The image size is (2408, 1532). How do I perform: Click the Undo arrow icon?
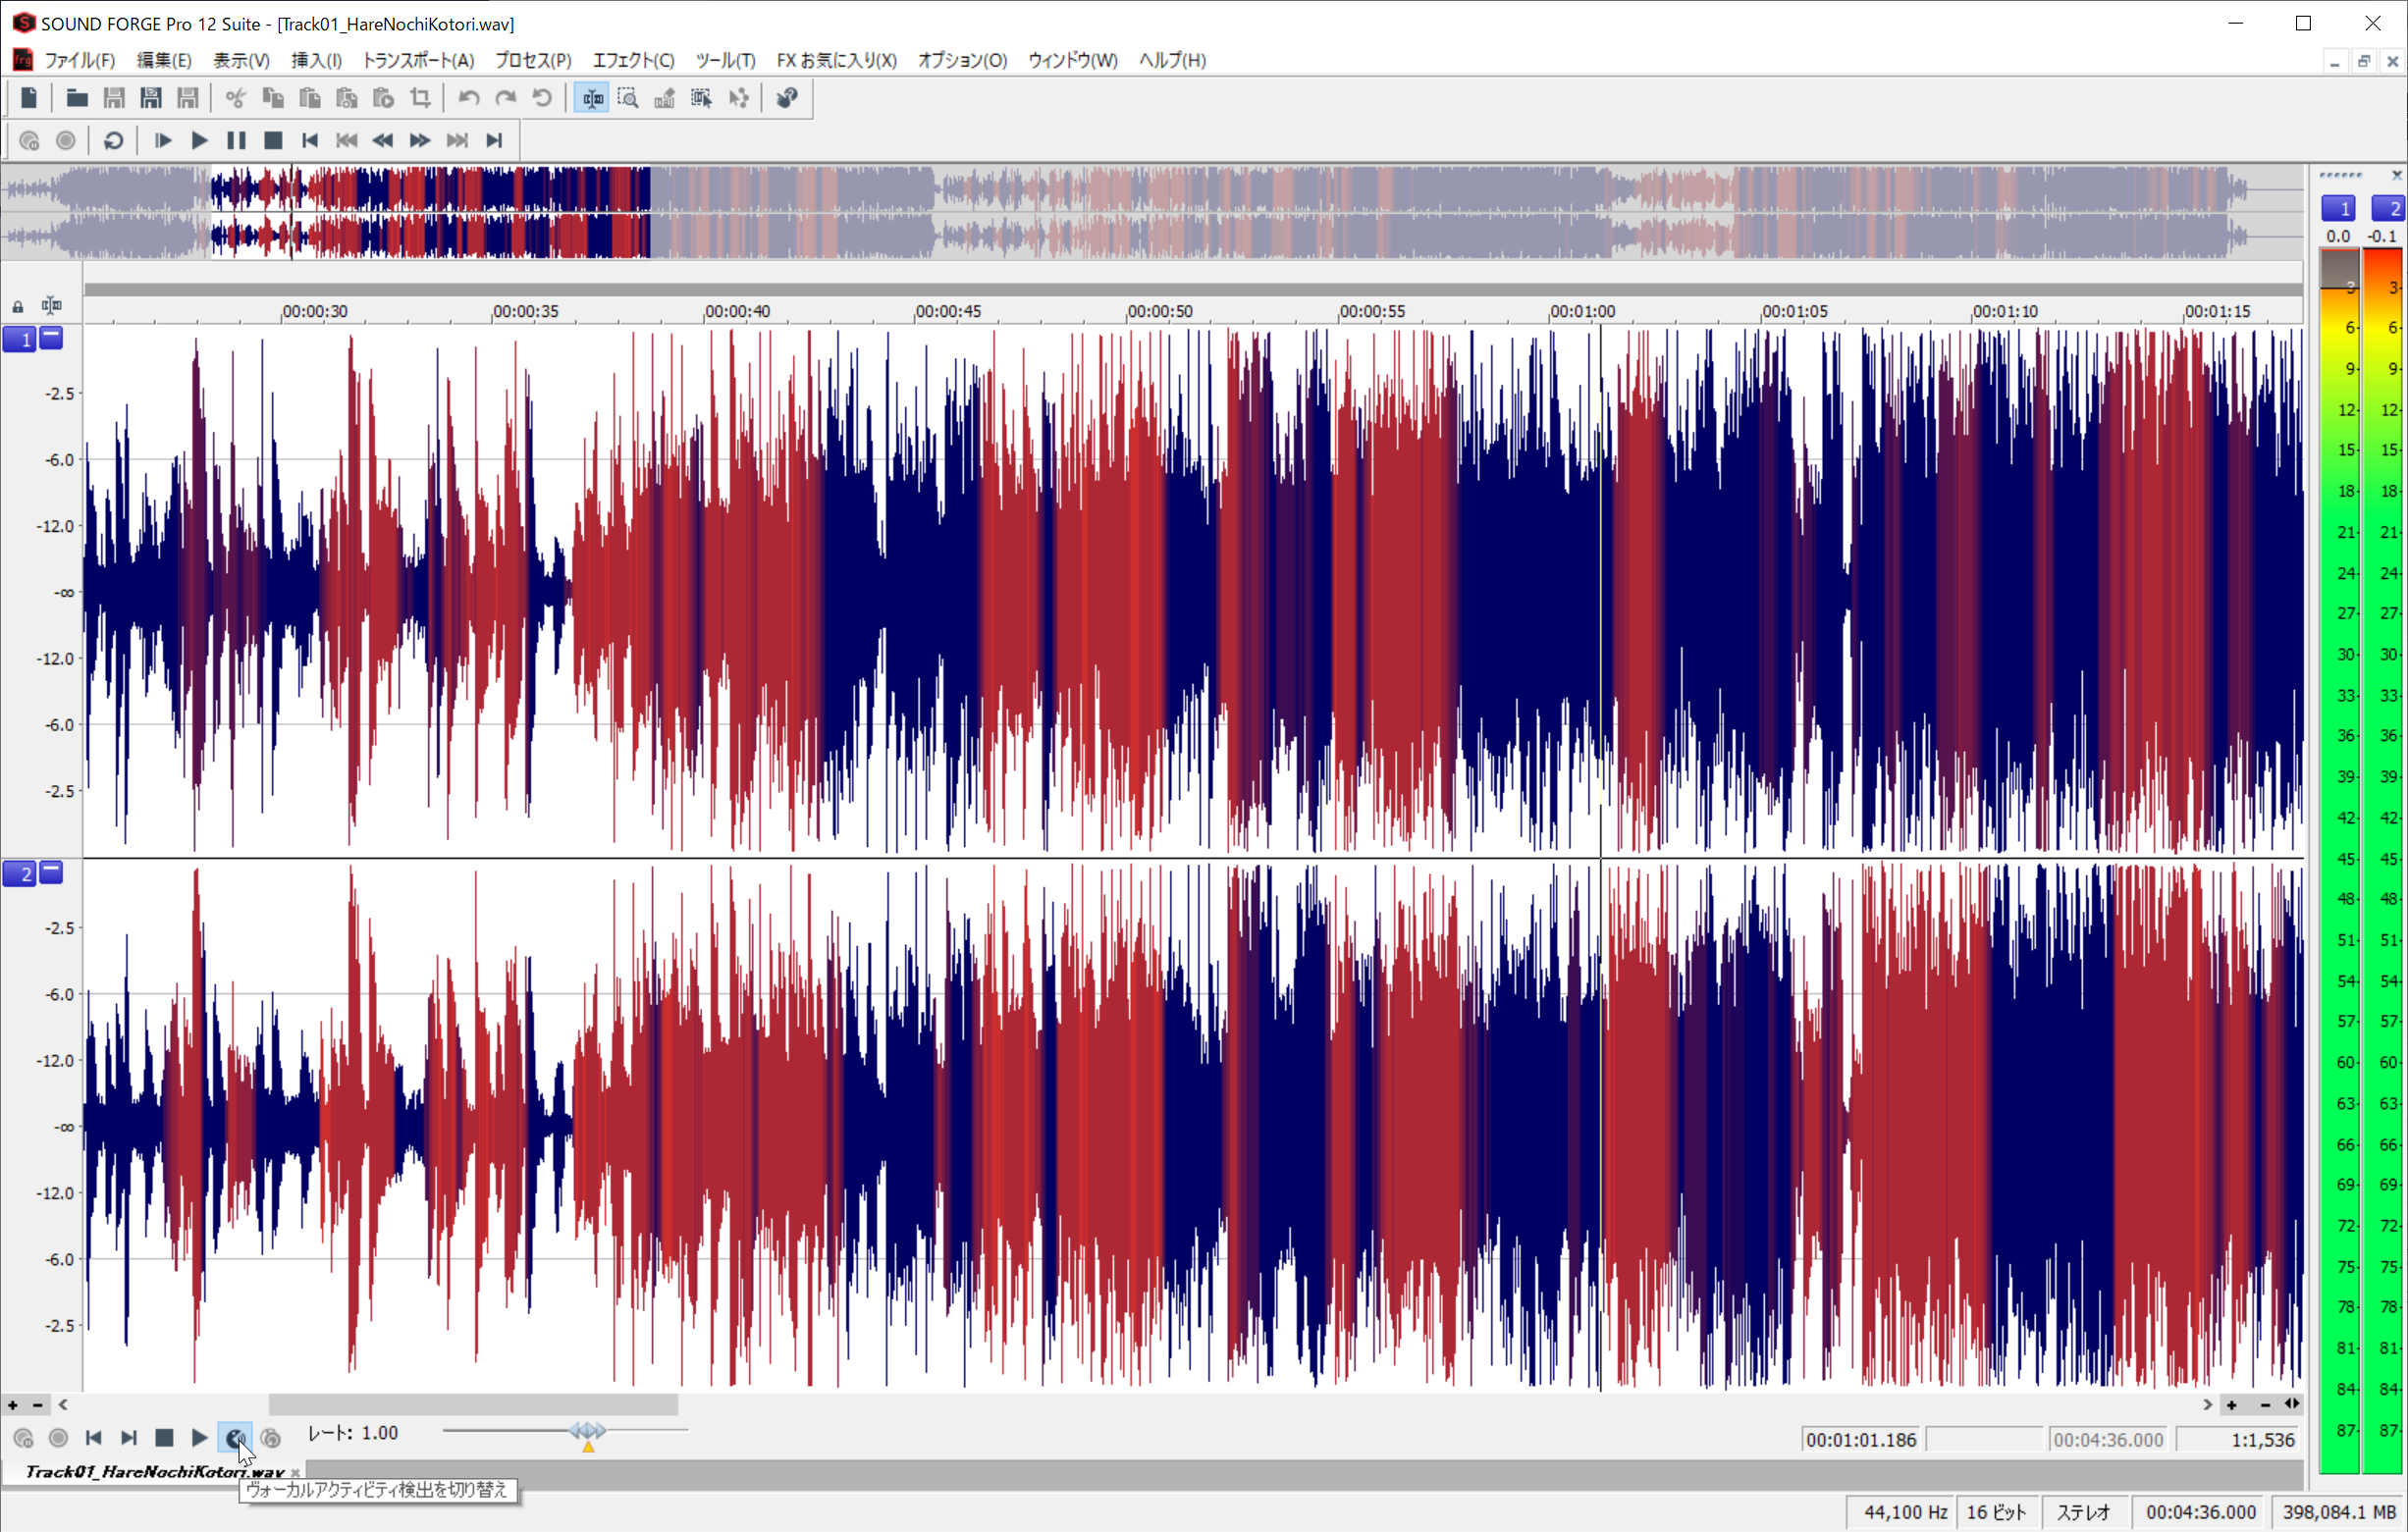pos(468,98)
